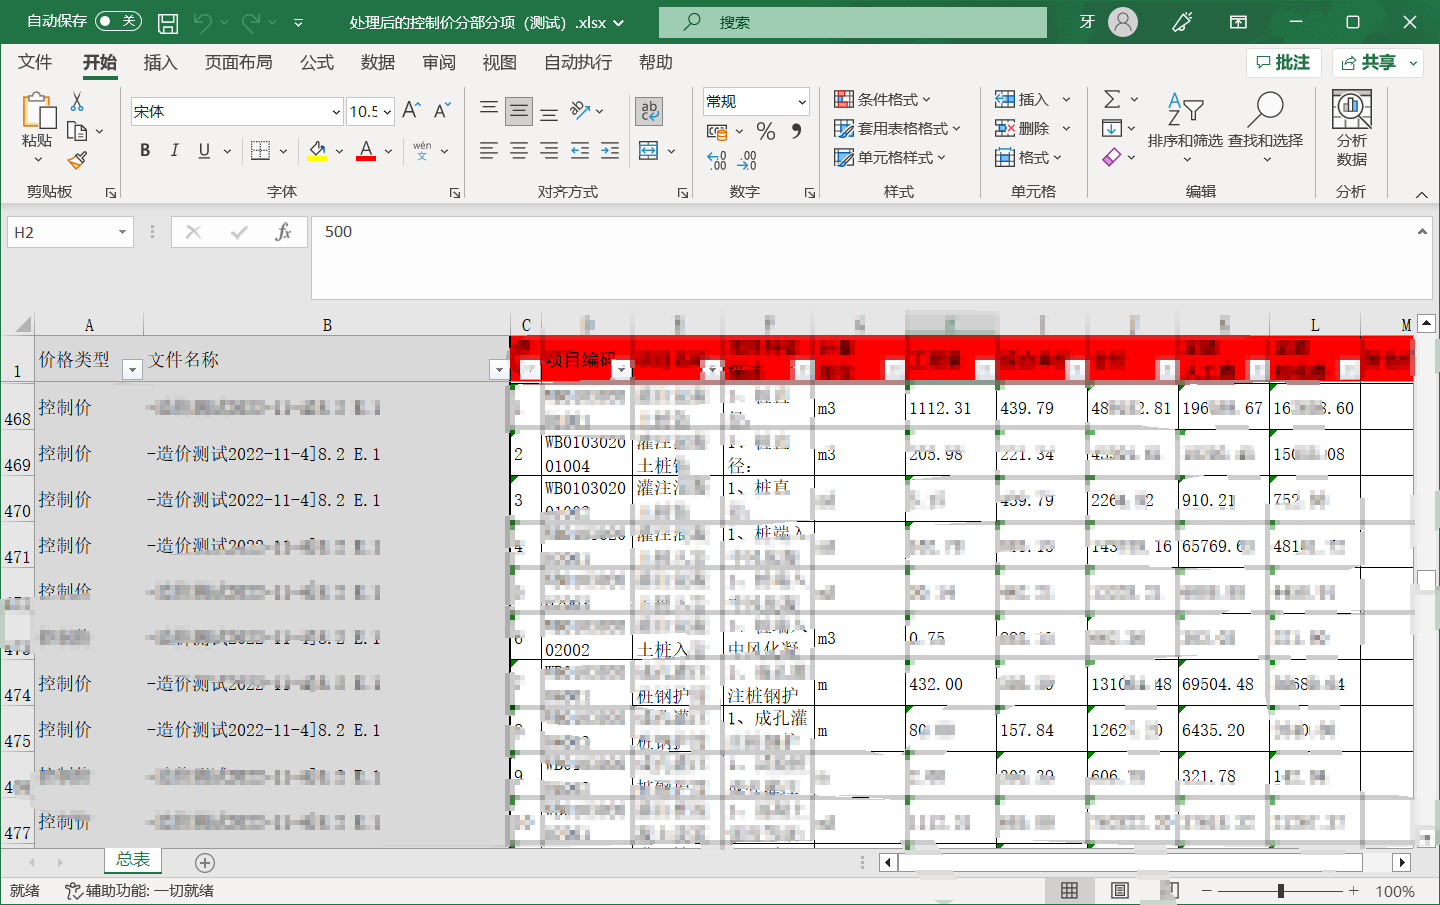
Task: Click the Decrease Font Size icon
Action: pyautogui.click(x=442, y=111)
